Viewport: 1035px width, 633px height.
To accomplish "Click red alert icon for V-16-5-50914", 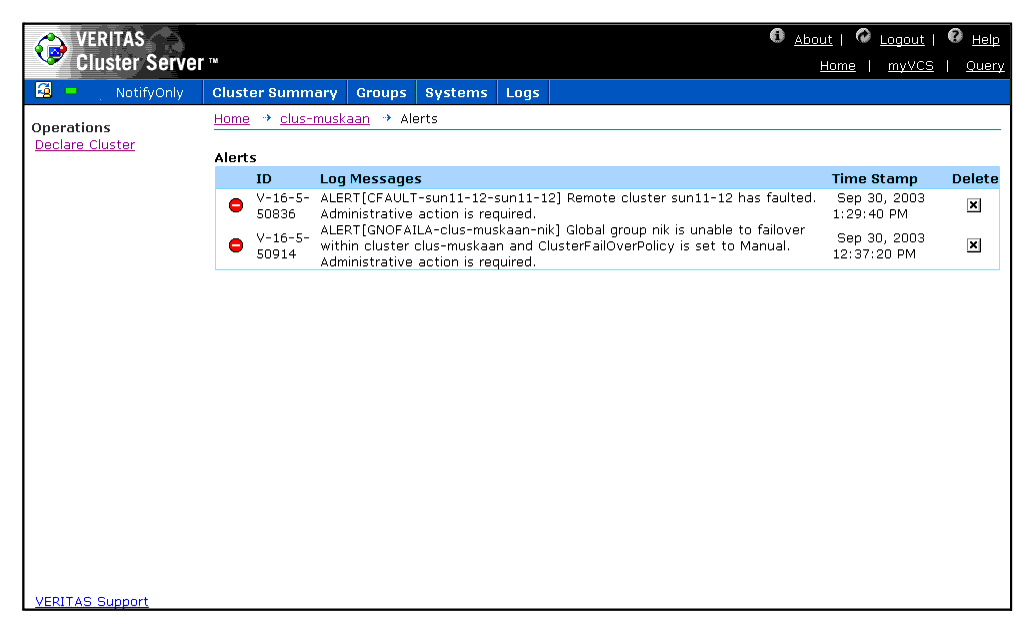I will pyautogui.click(x=236, y=245).
